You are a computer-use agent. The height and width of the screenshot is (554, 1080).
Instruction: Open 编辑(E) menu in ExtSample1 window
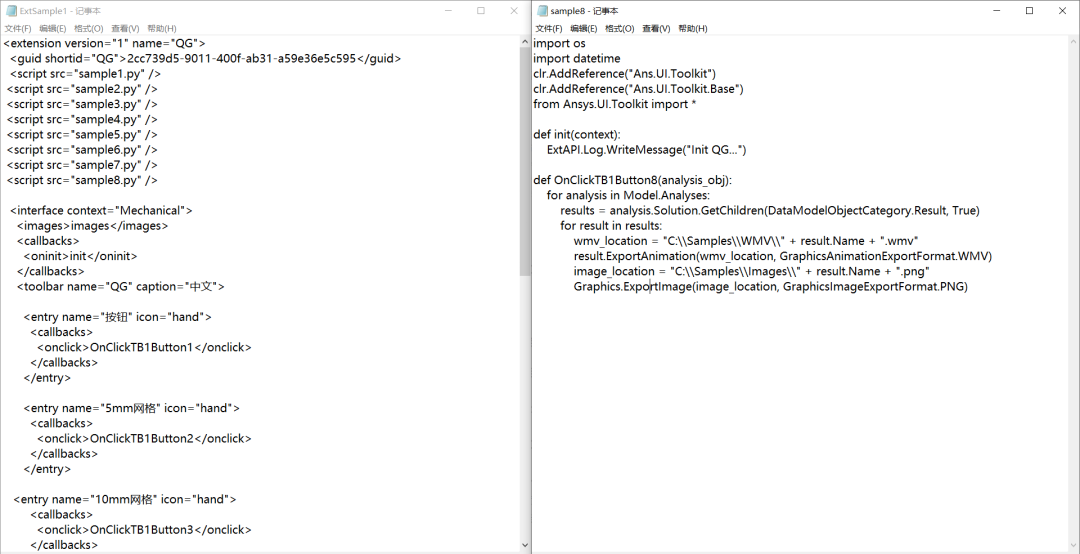tap(53, 28)
